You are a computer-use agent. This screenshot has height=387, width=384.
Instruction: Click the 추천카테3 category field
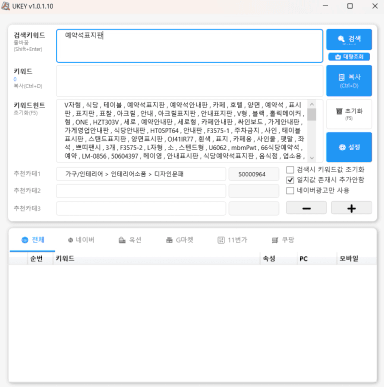click(x=141, y=208)
